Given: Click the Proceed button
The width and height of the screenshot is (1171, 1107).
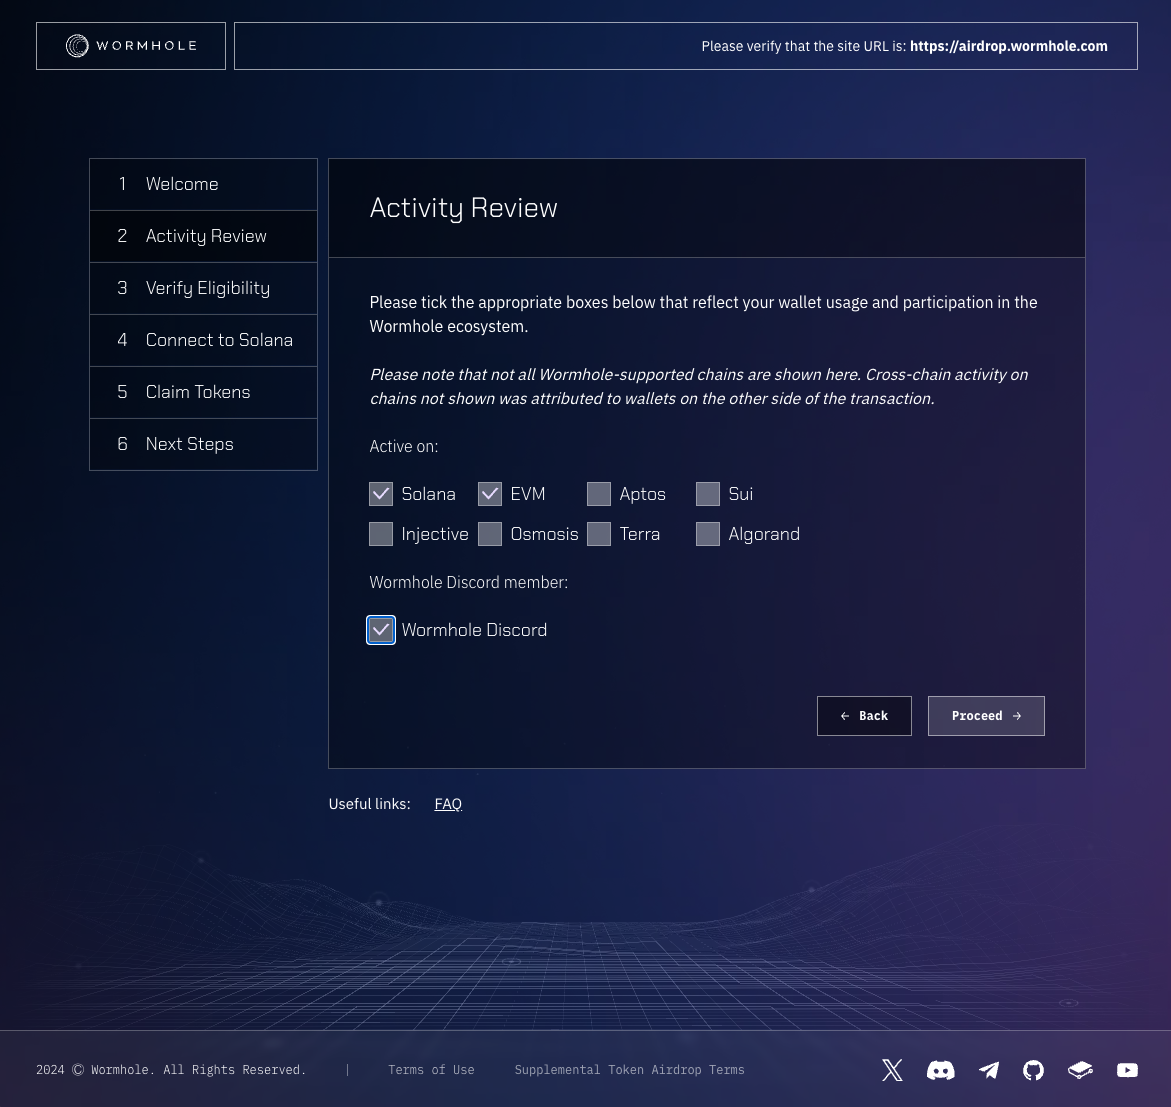Looking at the screenshot, I should [x=986, y=716].
